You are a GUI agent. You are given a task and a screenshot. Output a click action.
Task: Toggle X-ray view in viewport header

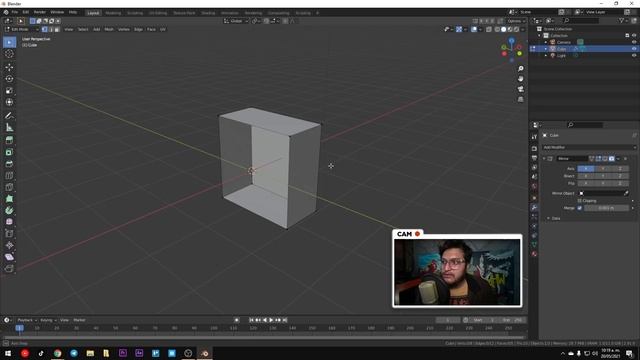pyautogui.click(x=489, y=29)
